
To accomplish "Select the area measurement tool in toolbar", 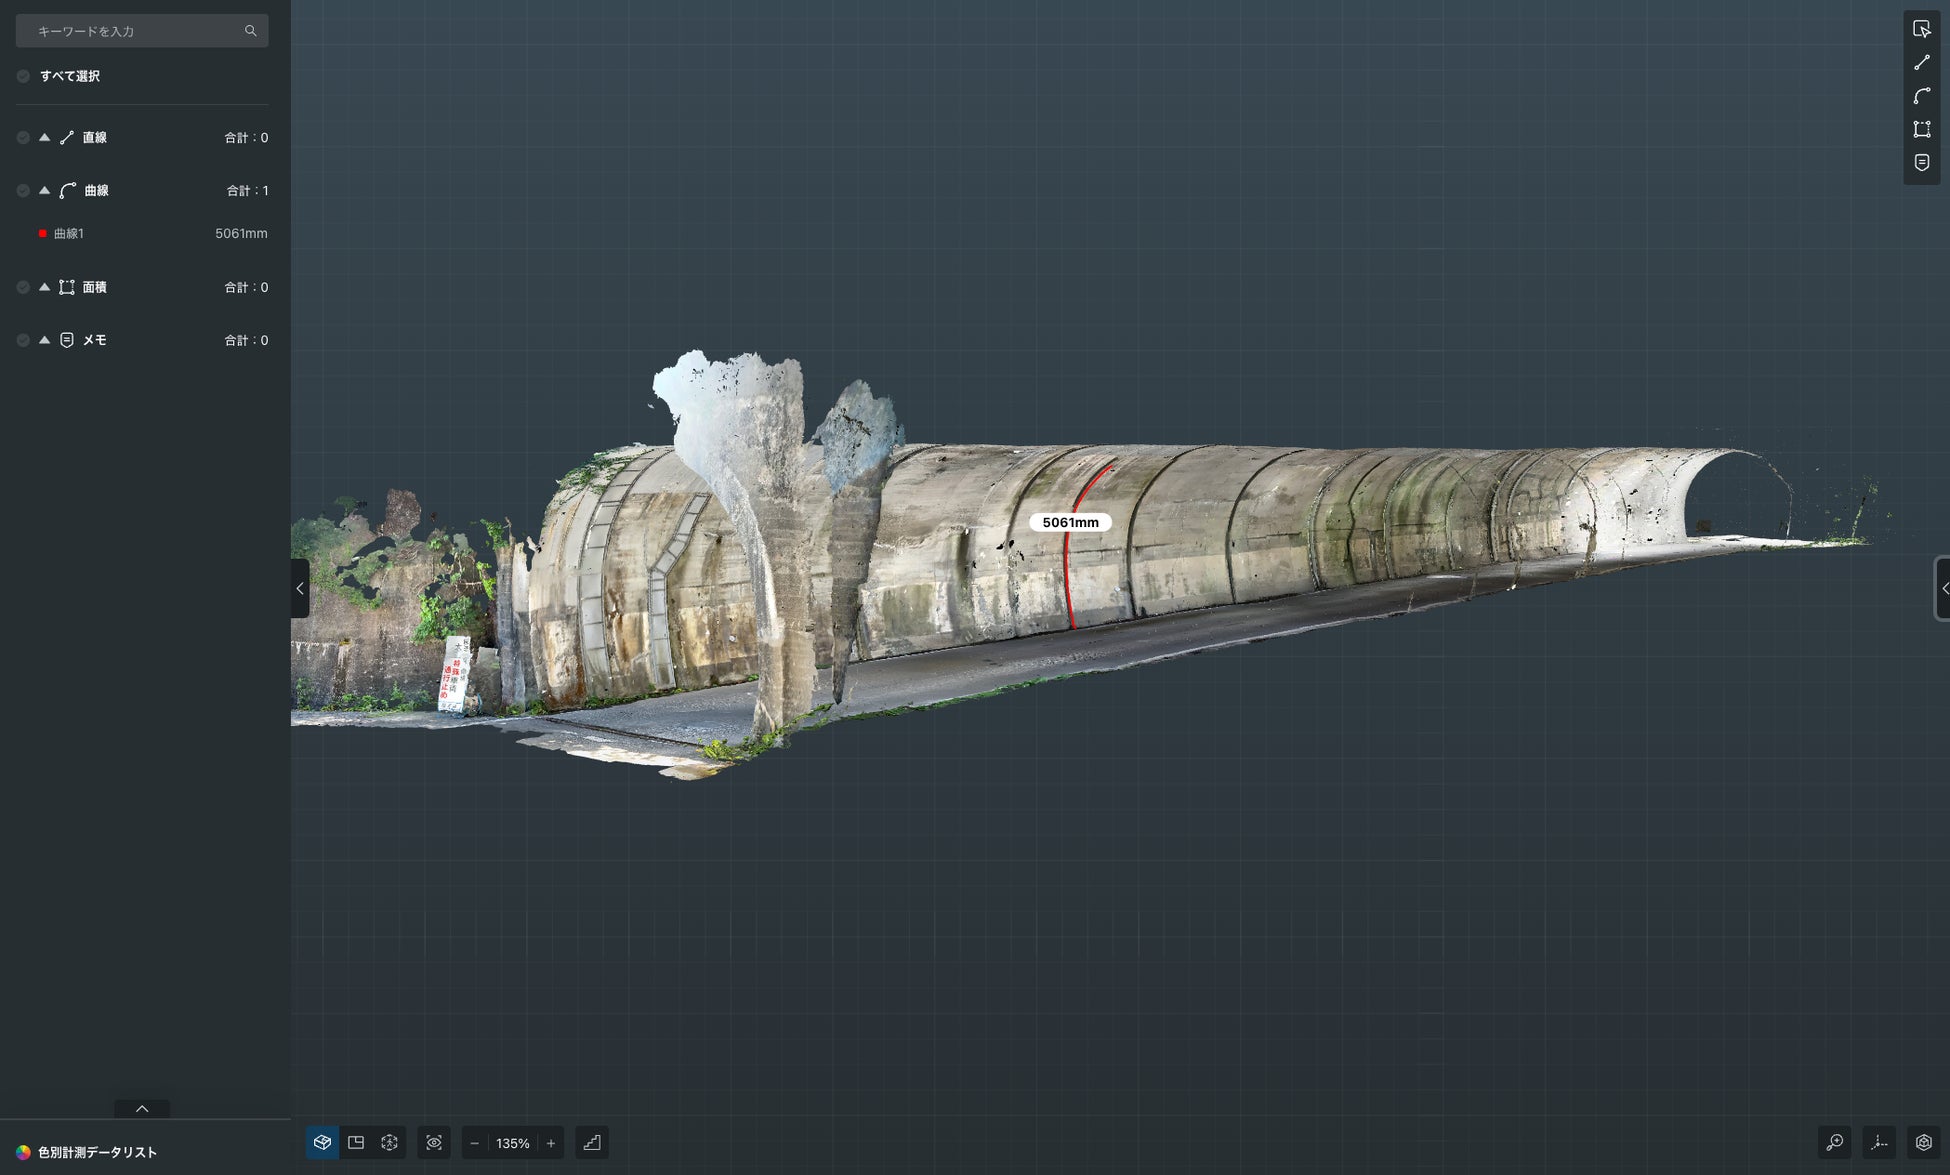I will [1921, 129].
